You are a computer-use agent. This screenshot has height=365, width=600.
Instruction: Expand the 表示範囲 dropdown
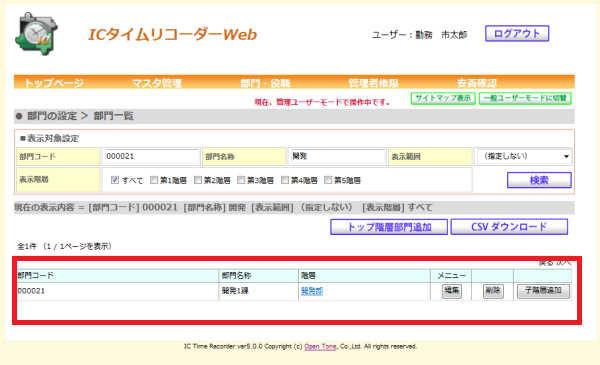click(x=523, y=156)
